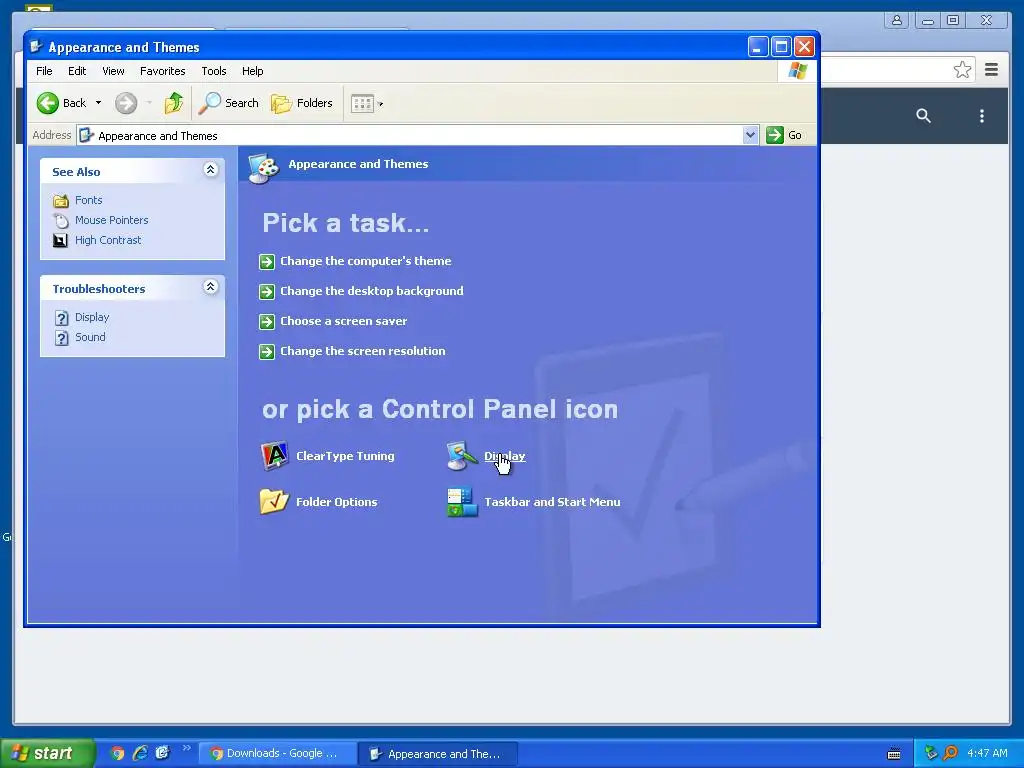This screenshot has height=768, width=1024.
Task: Click arrow icon beside screen saver task
Action: pyautogui.click(x=266, y=322)
